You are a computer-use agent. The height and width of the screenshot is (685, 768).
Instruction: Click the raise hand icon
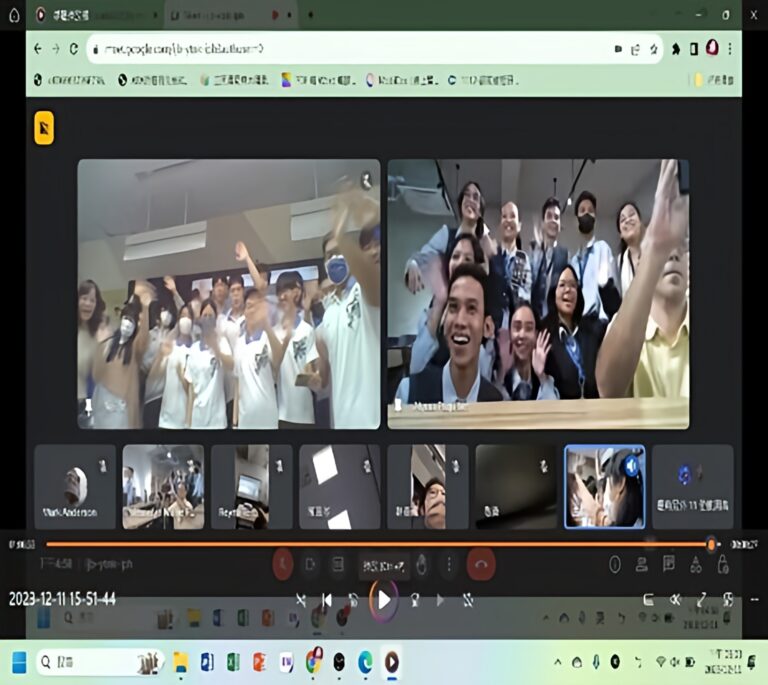(x=422, y=565)
